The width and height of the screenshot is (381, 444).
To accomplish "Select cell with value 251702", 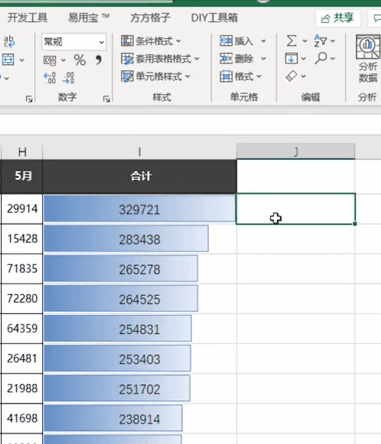I will coord(140,389).
